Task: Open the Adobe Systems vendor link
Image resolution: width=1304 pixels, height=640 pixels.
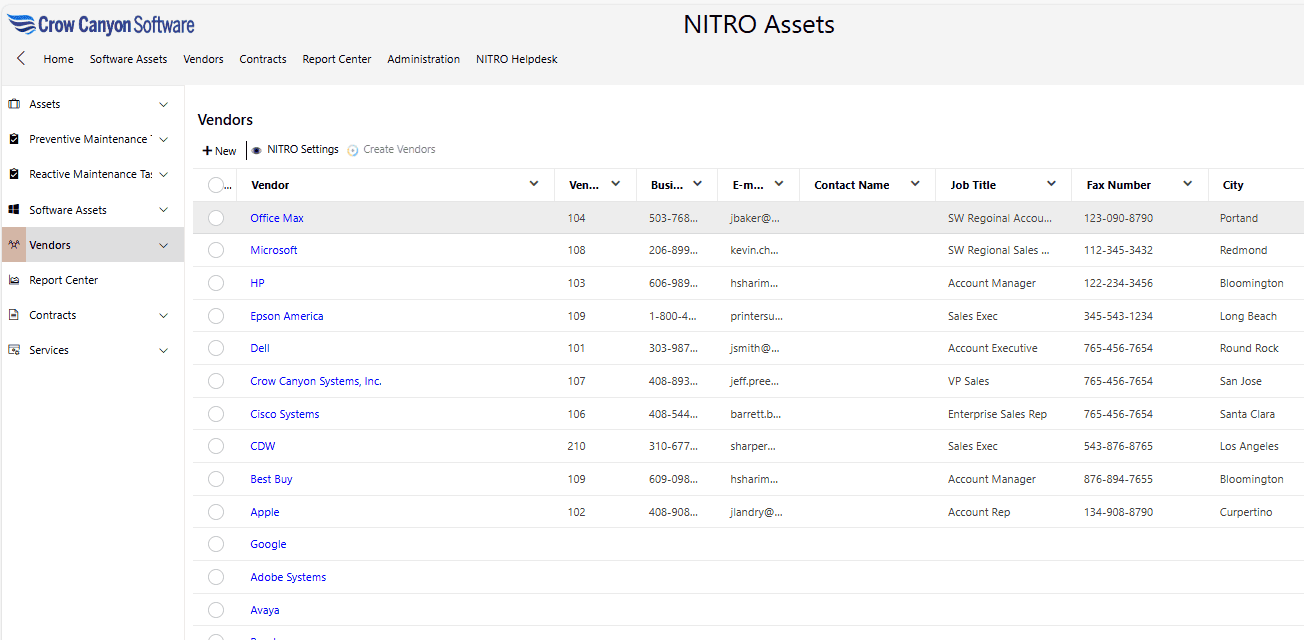Action: pyautogui.click(x=288, y=577)
